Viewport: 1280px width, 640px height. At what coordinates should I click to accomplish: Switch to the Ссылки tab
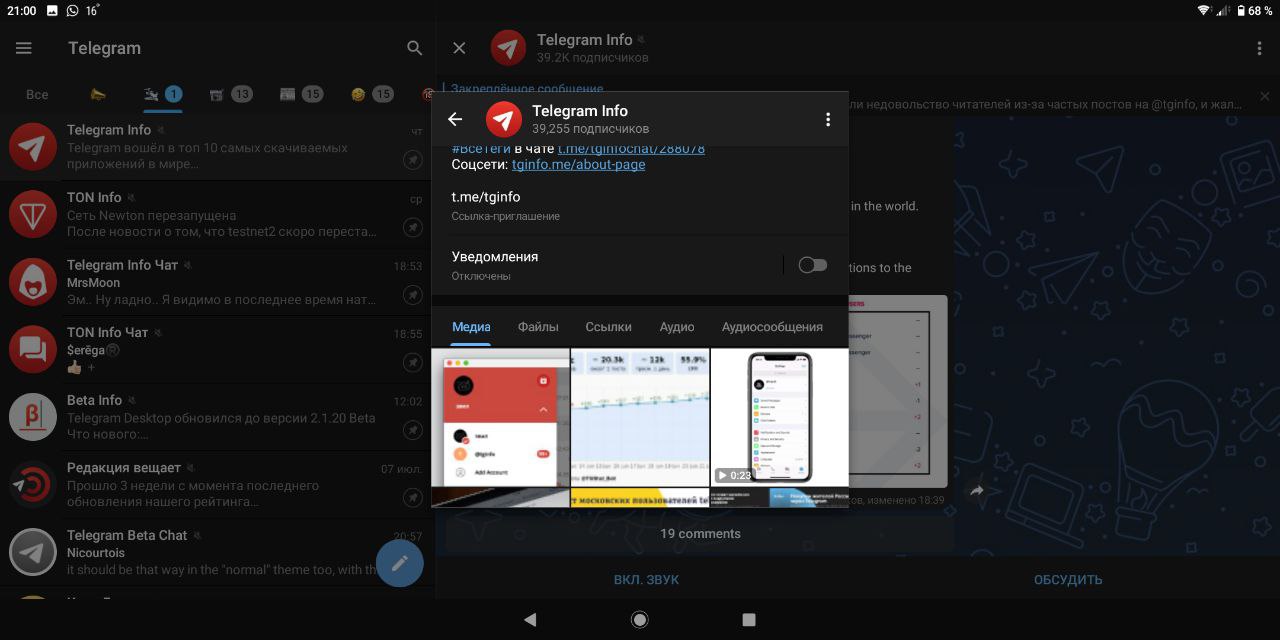608,327
